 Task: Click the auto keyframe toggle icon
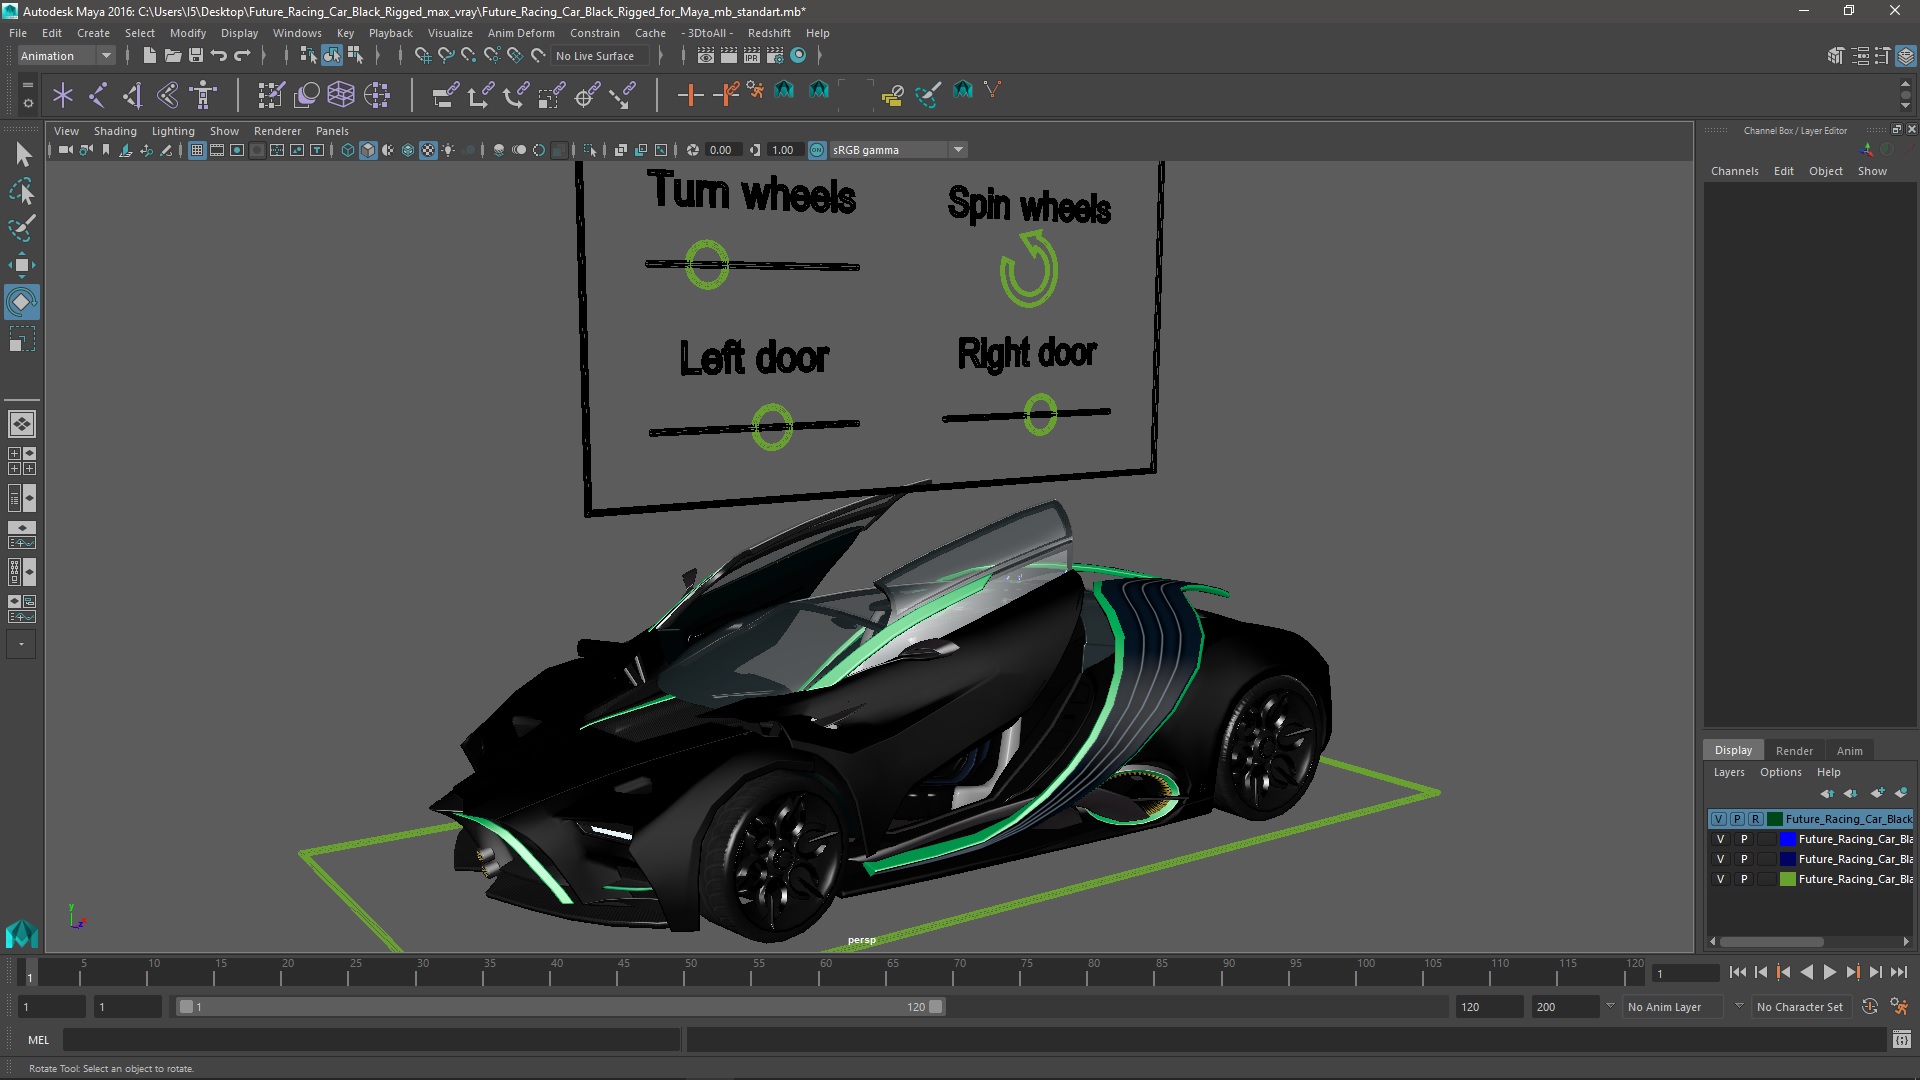[x=1870, y=1007]
